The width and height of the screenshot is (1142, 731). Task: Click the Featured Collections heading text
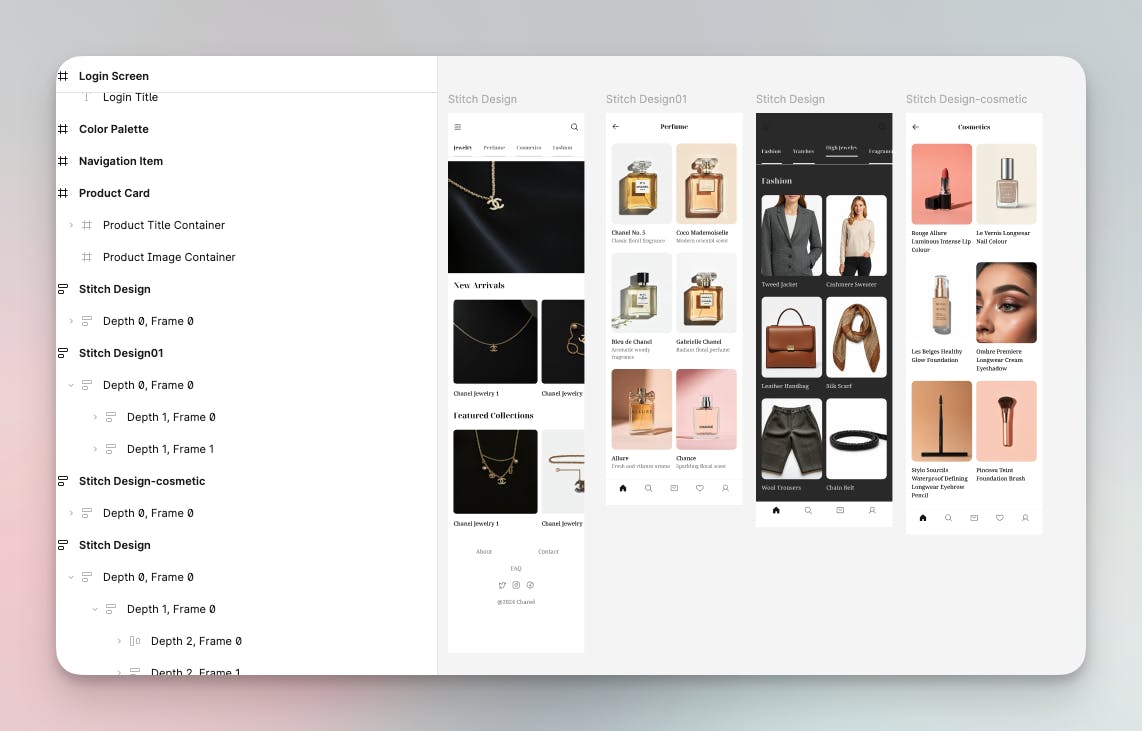tap(494, 416)
